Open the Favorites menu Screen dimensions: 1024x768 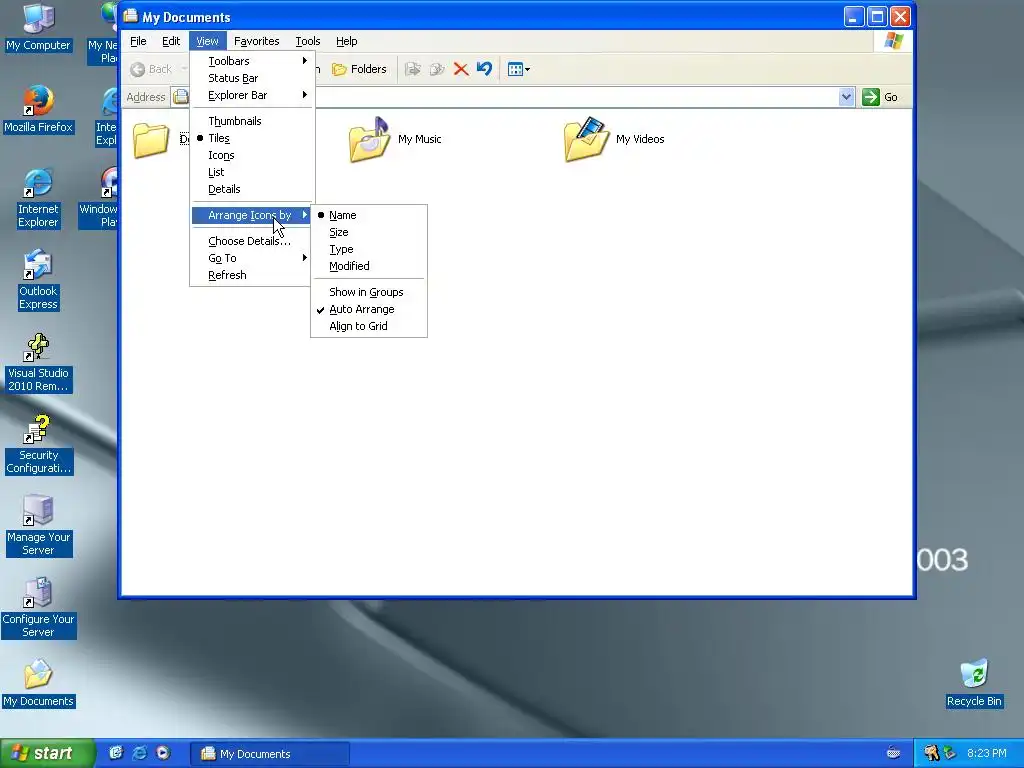click(257, 41)
